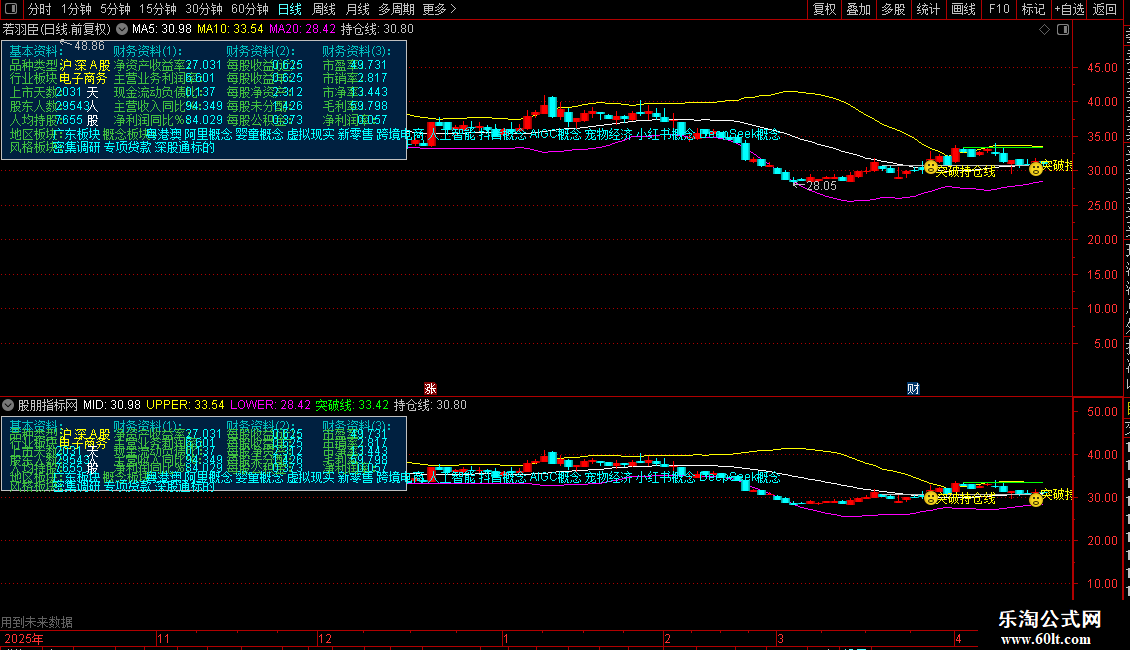
Task: Click the red 涨 marker on main chart
Action: coord(430,388)
